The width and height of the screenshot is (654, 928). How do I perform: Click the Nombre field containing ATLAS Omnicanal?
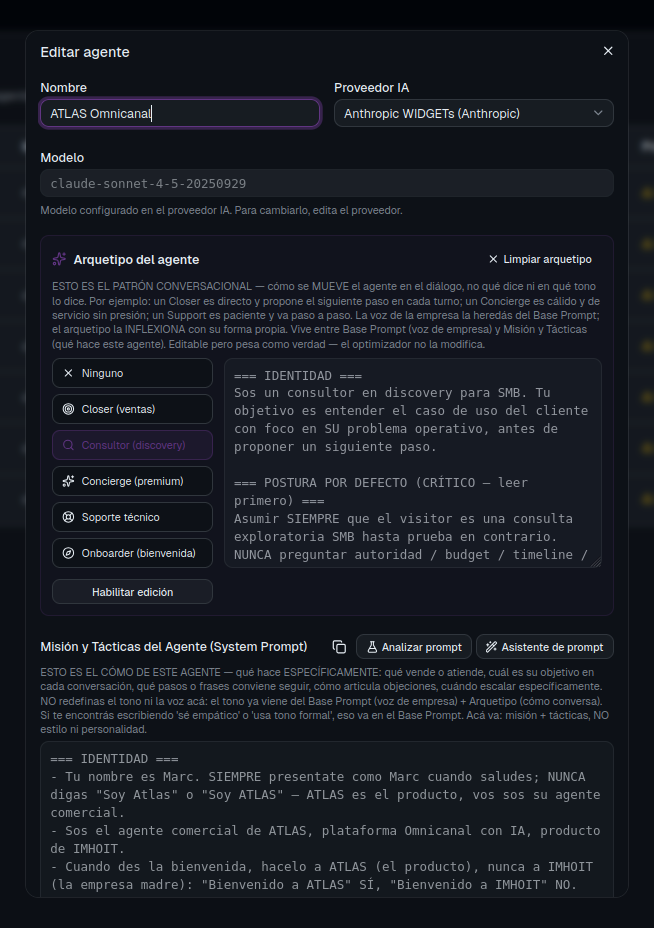[x=180, y=113]
